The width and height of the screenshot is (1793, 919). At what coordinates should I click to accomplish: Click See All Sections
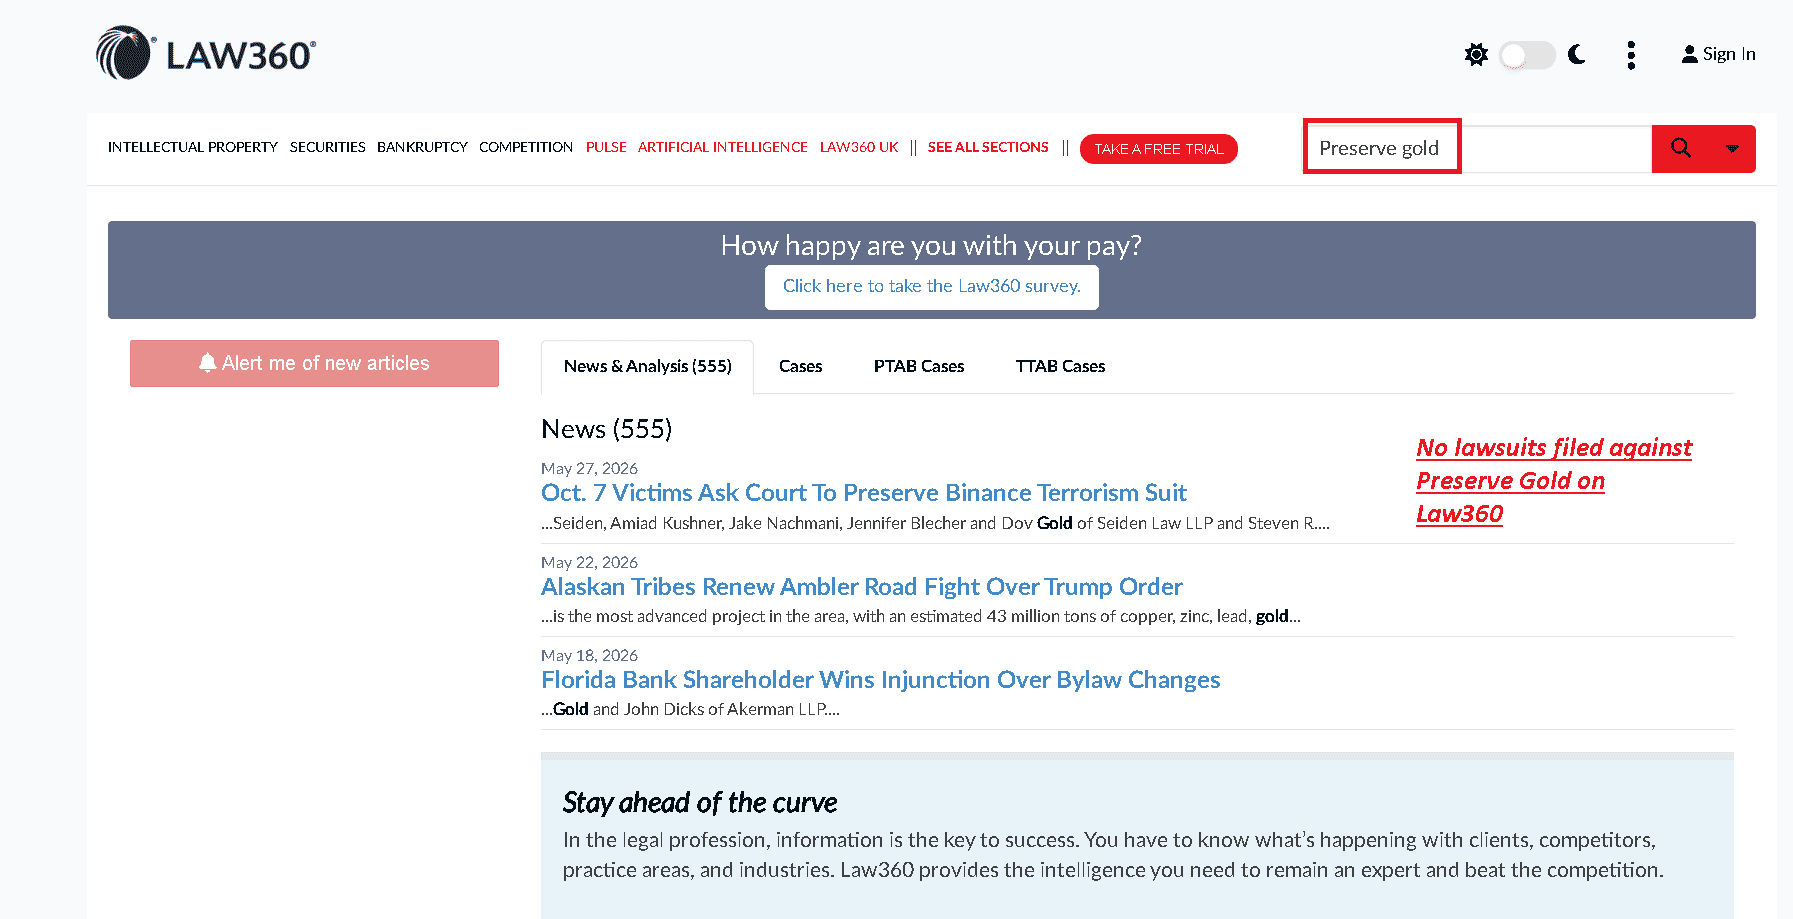988,147
